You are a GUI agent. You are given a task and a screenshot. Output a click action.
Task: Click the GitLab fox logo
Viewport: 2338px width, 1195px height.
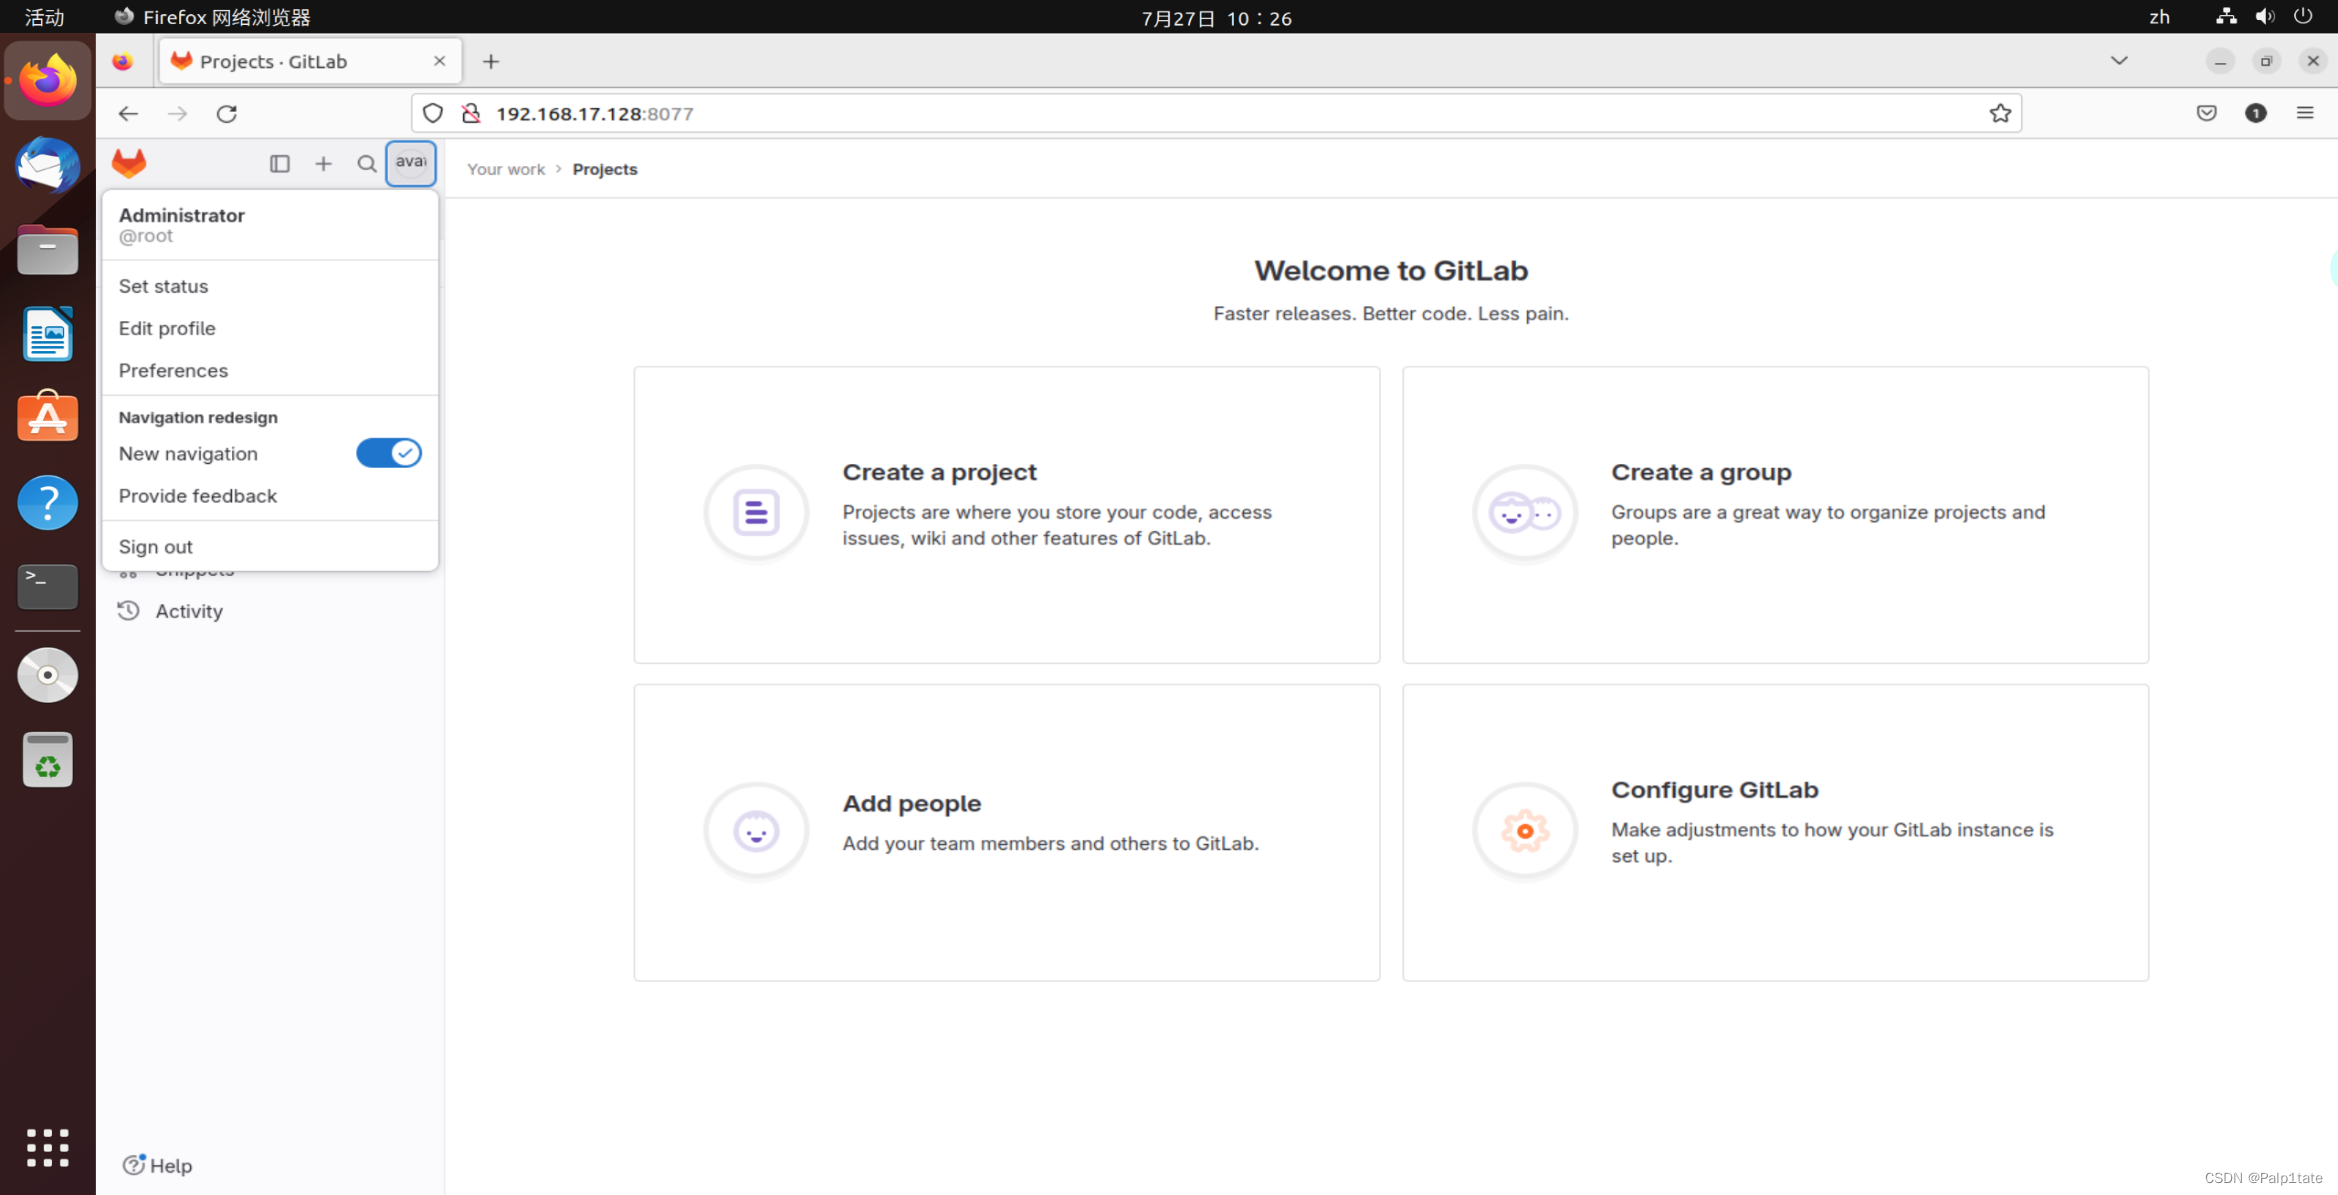pyautogui.click(x=129, y=163)
